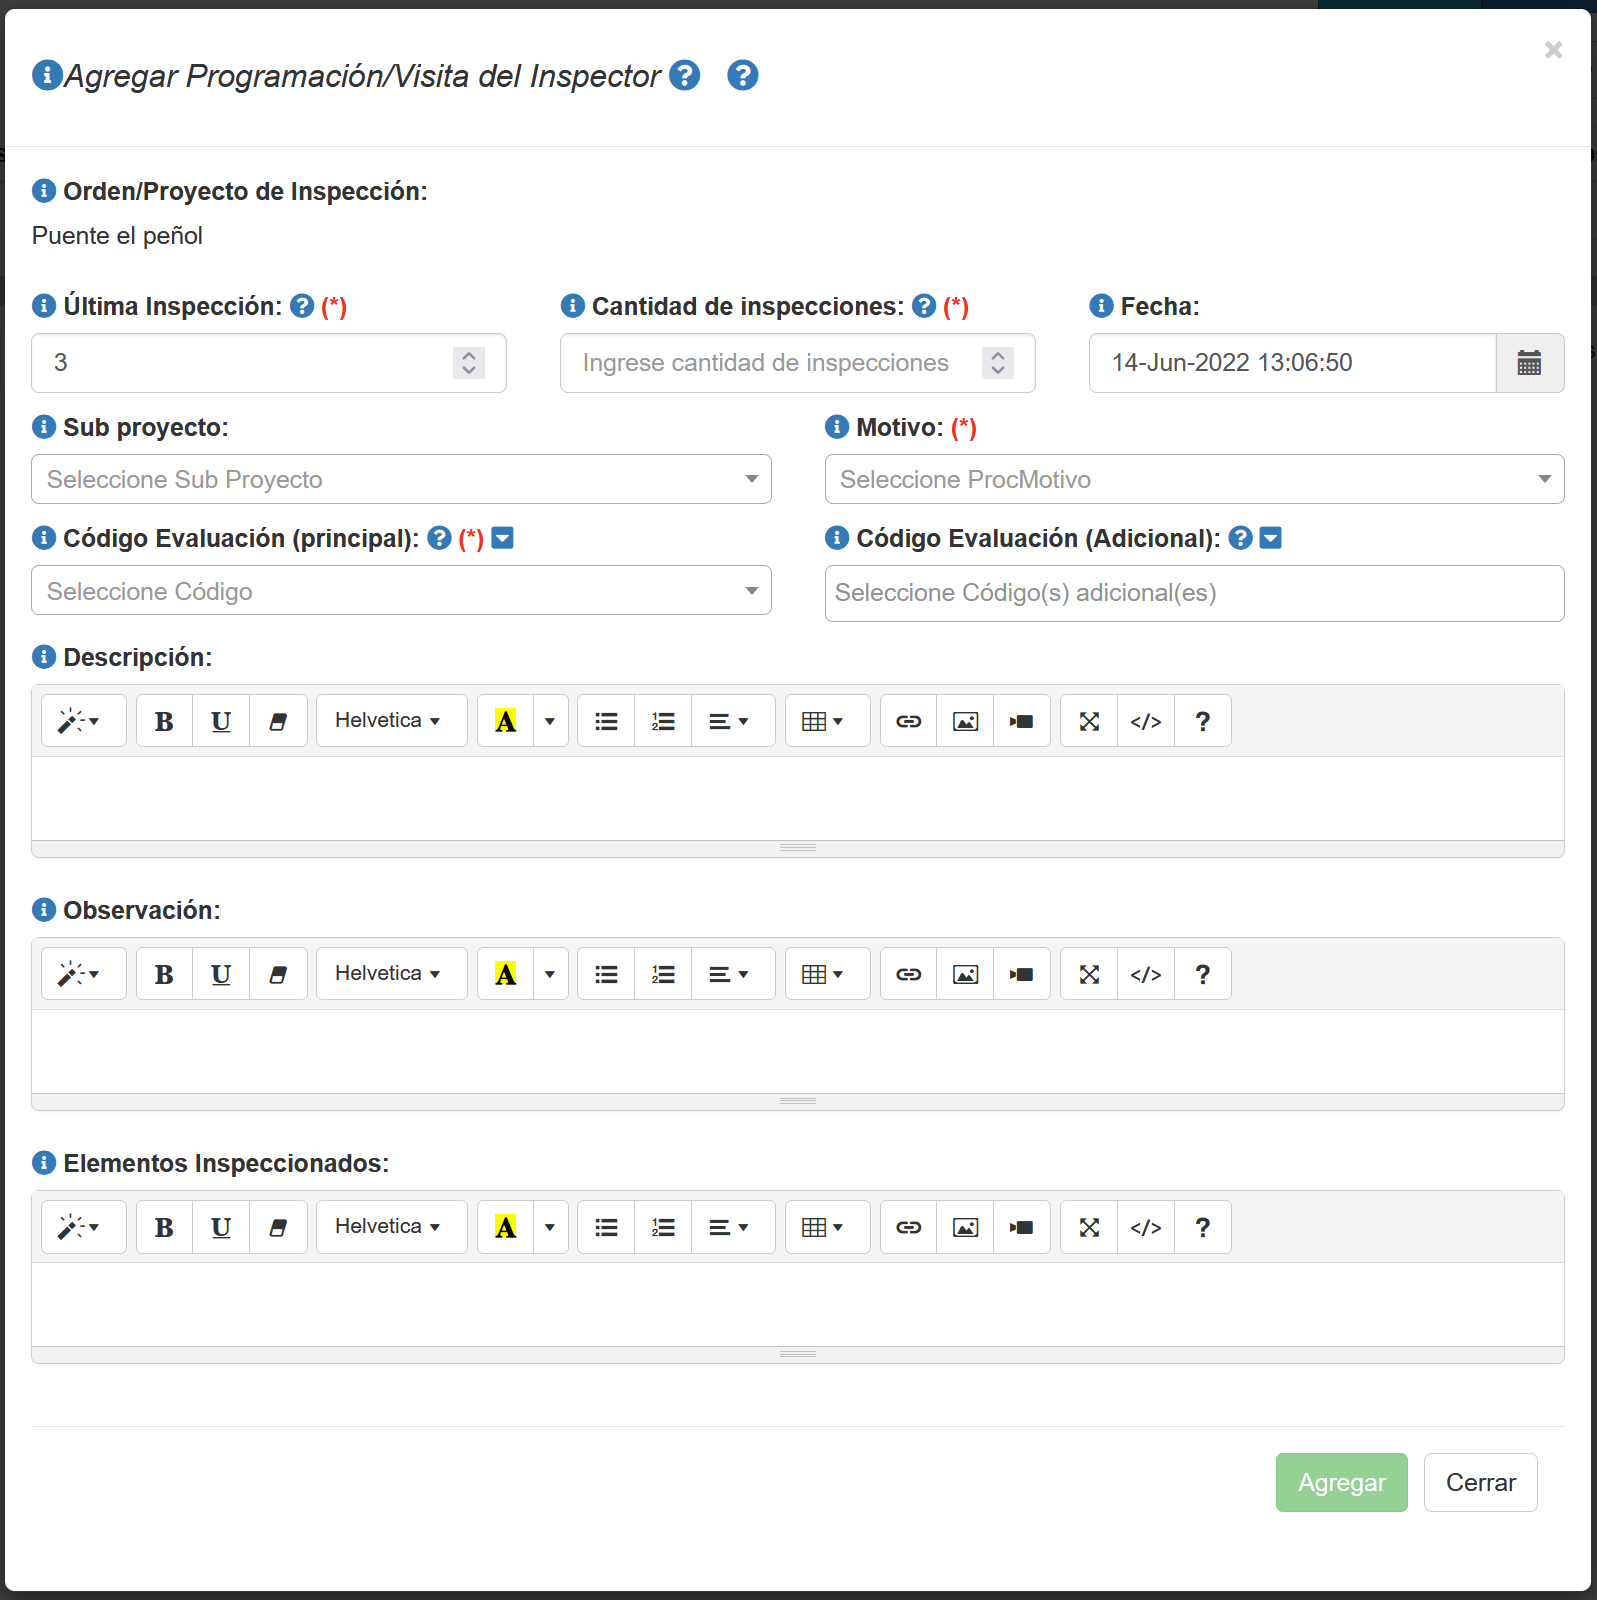
Task: Click the Última Inspección number stepper
Action: [x=468, y=363]
